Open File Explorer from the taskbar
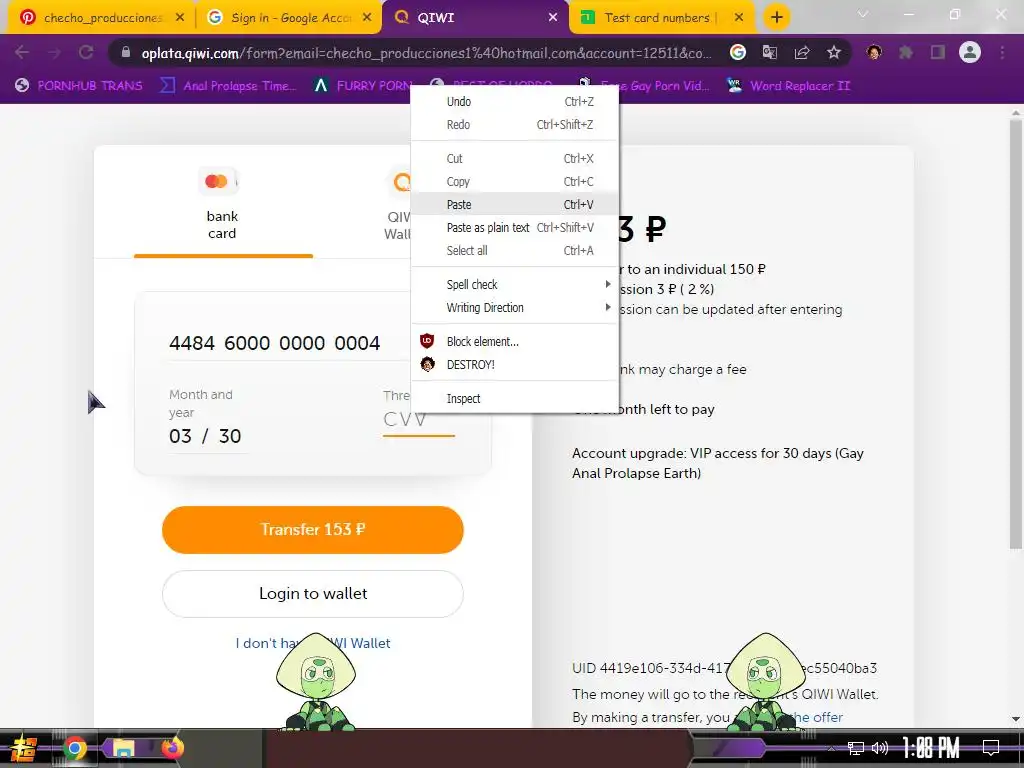 123,748
